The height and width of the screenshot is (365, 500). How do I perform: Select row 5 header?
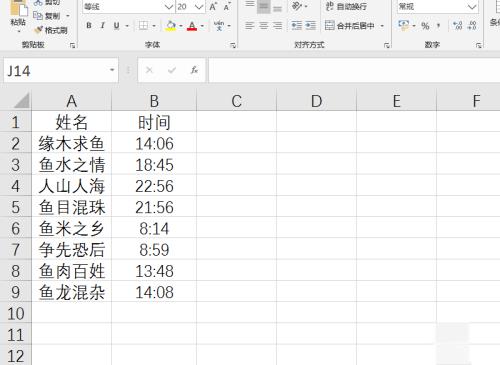click(16, 207)
